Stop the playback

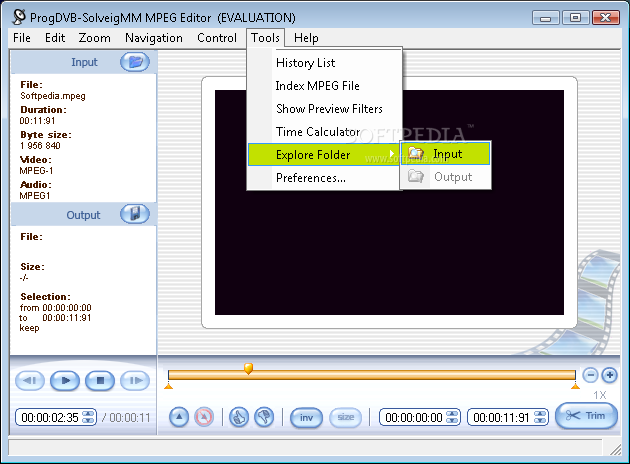100,380
